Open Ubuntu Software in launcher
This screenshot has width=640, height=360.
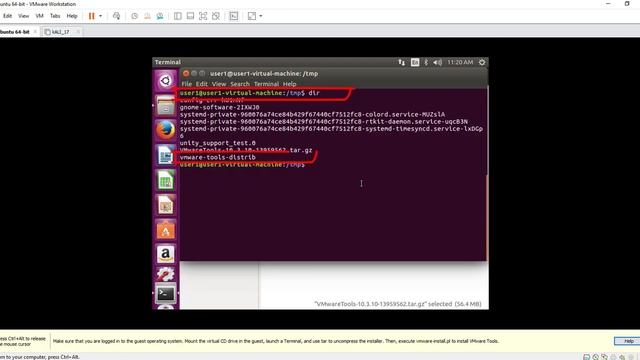(x=165, y=230)
